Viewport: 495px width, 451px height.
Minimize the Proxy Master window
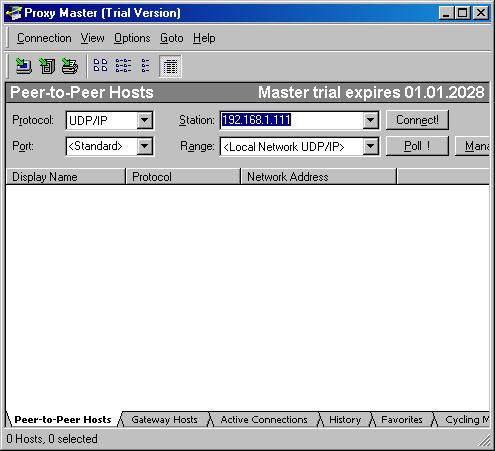point(446,13)
